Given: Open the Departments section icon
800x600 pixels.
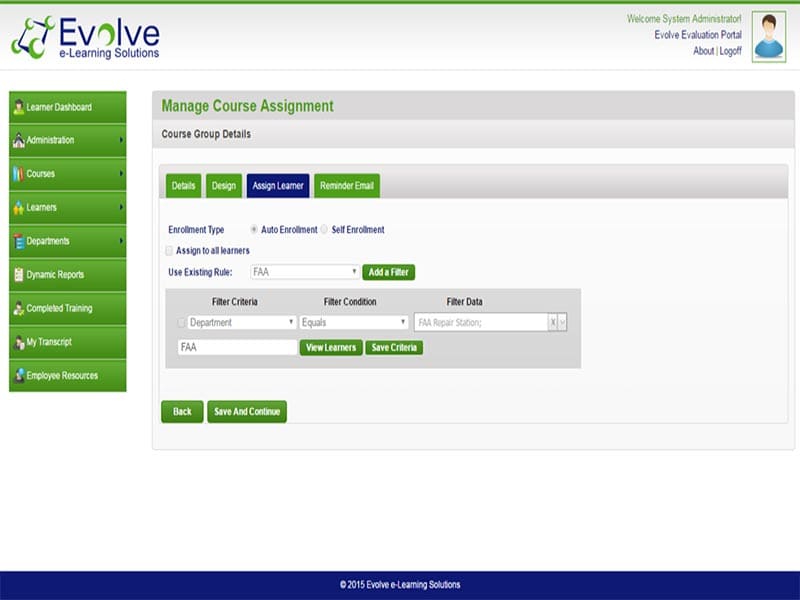Looking at the screenshot, I should [18, 241].
